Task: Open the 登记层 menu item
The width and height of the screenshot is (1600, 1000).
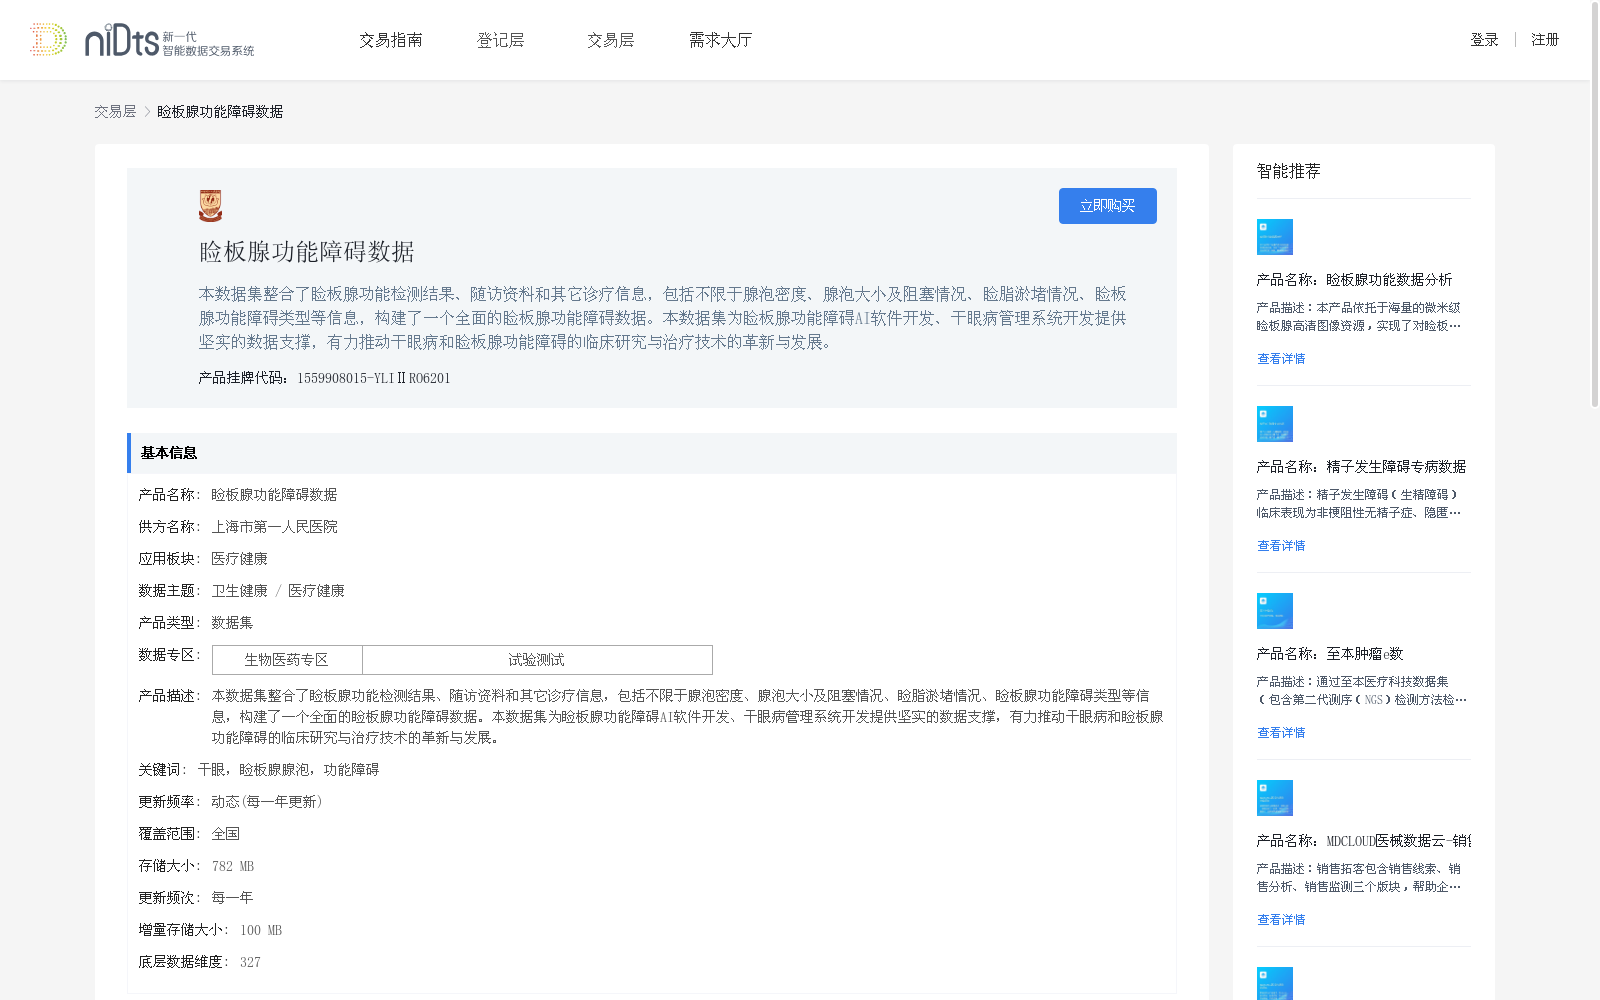Action: [x=501, y=40]
